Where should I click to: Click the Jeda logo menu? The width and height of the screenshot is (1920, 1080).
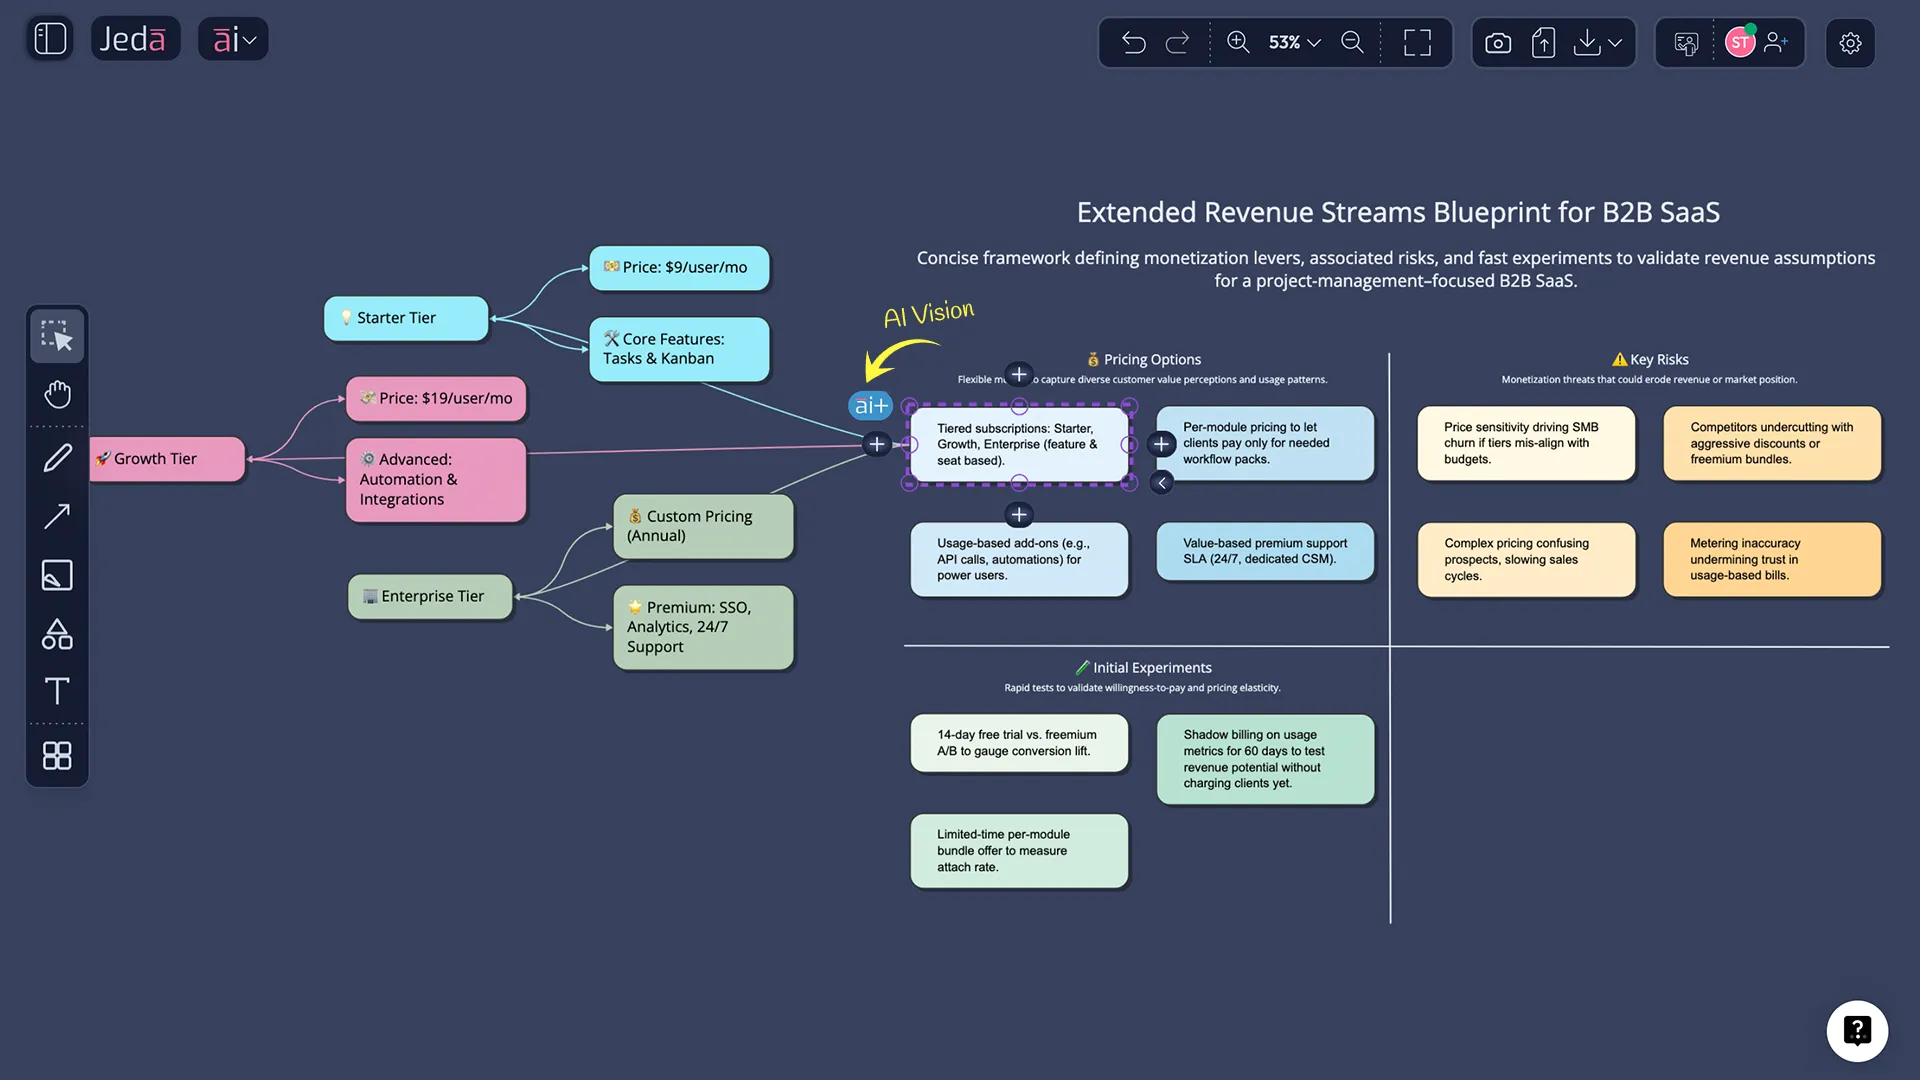(135, 38)
